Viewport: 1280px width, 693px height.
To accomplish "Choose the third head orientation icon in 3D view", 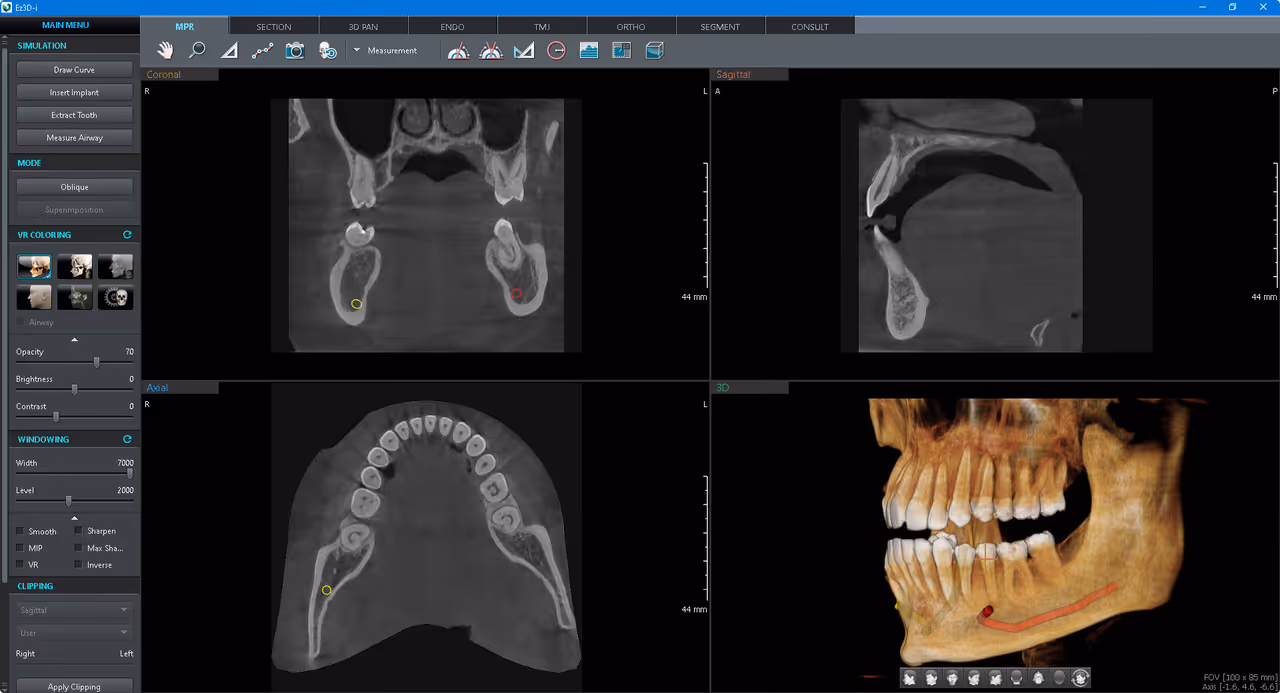I will coord(952,678).
